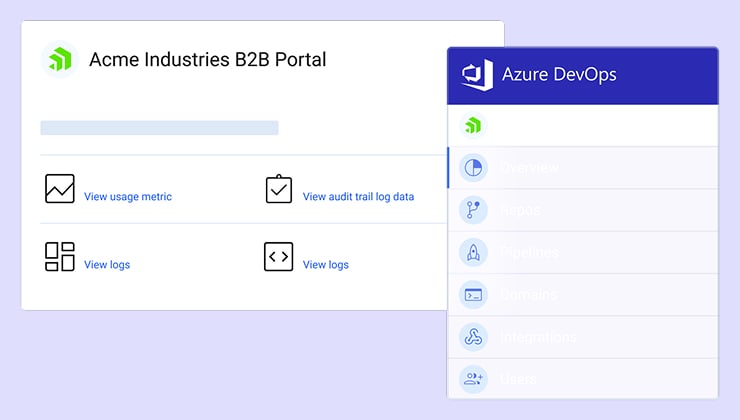Click the light blue placeholder bar under title
The height and width of the screenshot is (420, 740).
pos(159,128)
